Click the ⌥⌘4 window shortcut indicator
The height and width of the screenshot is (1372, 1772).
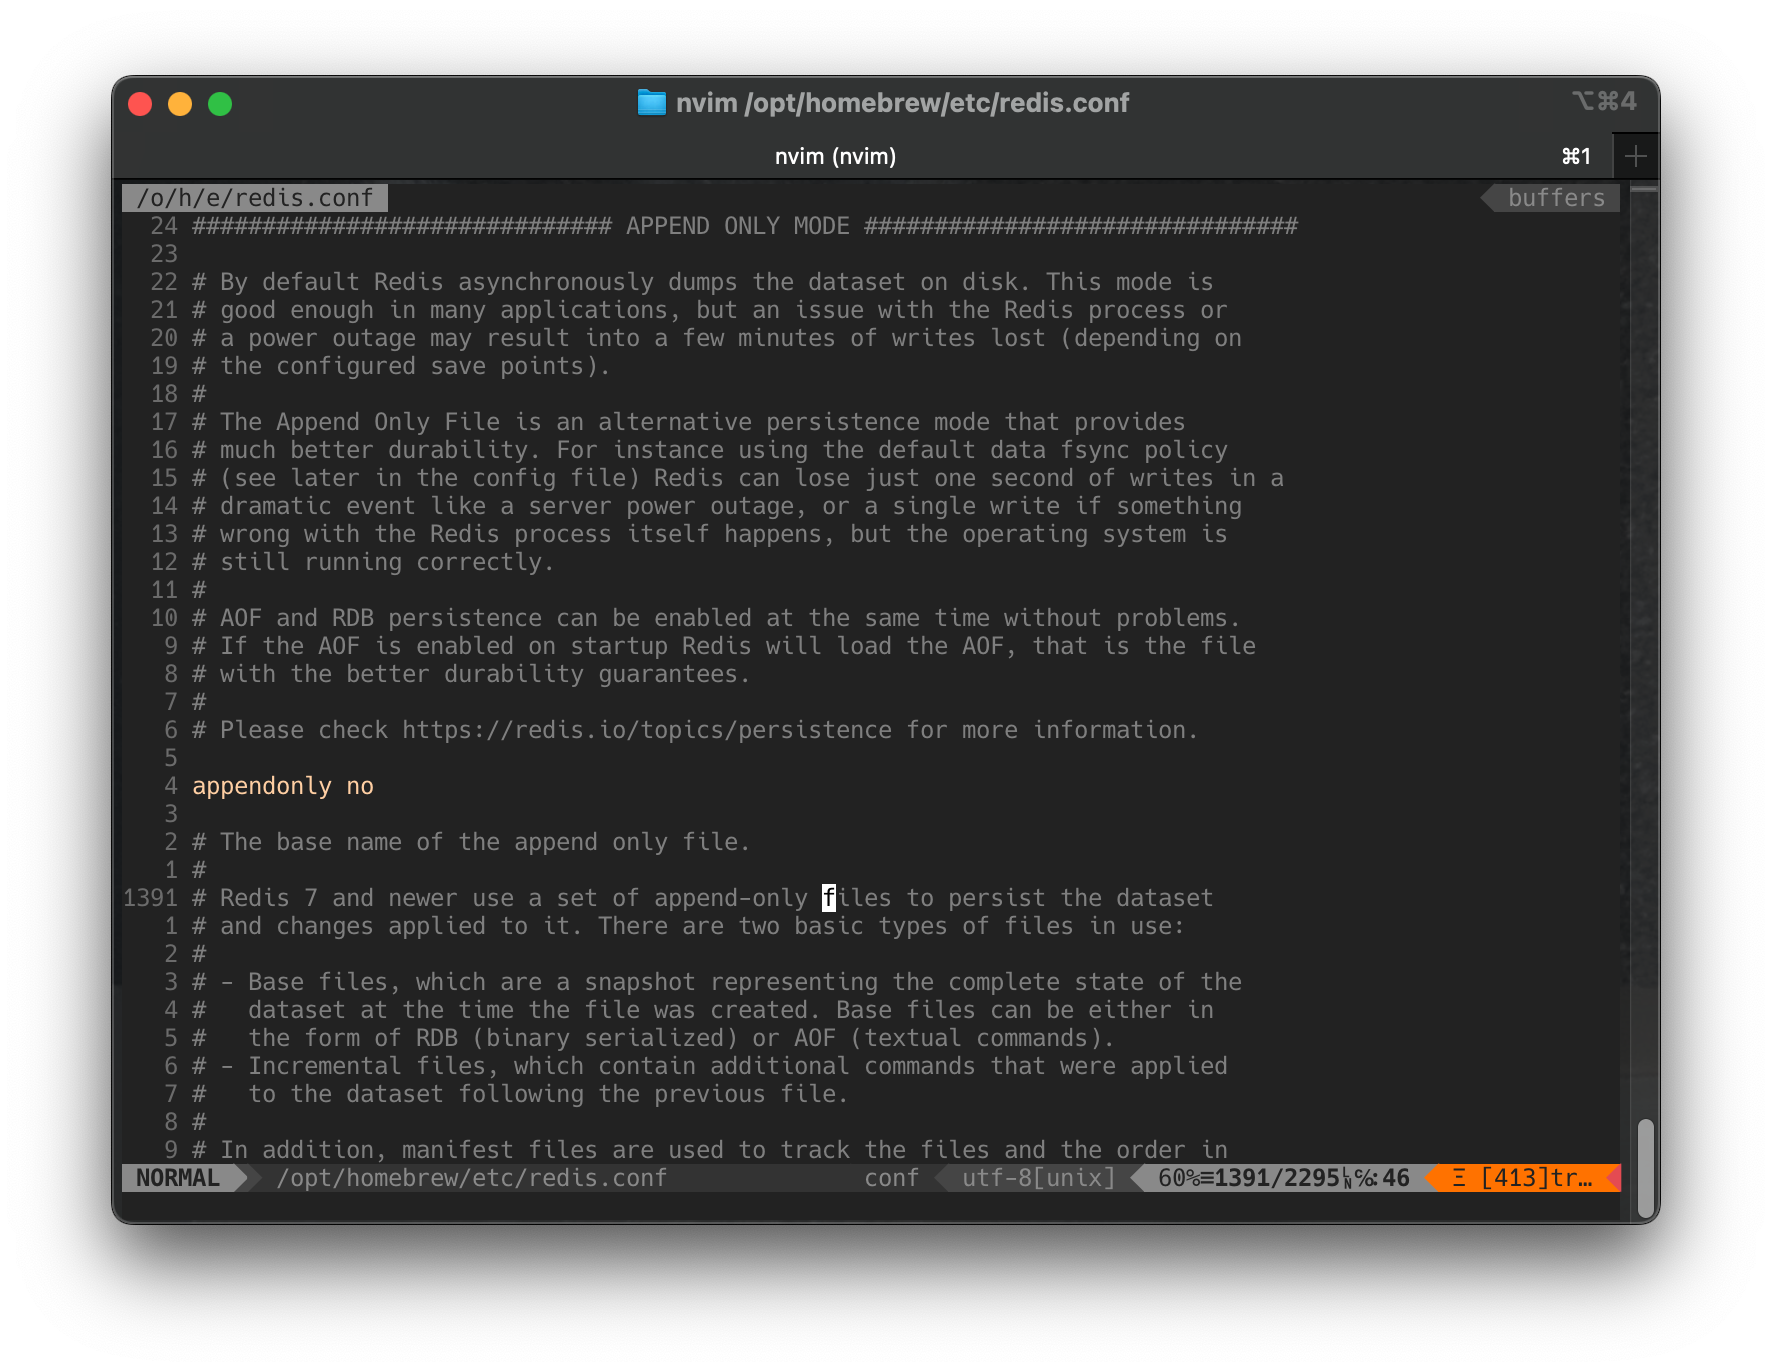1604,101
